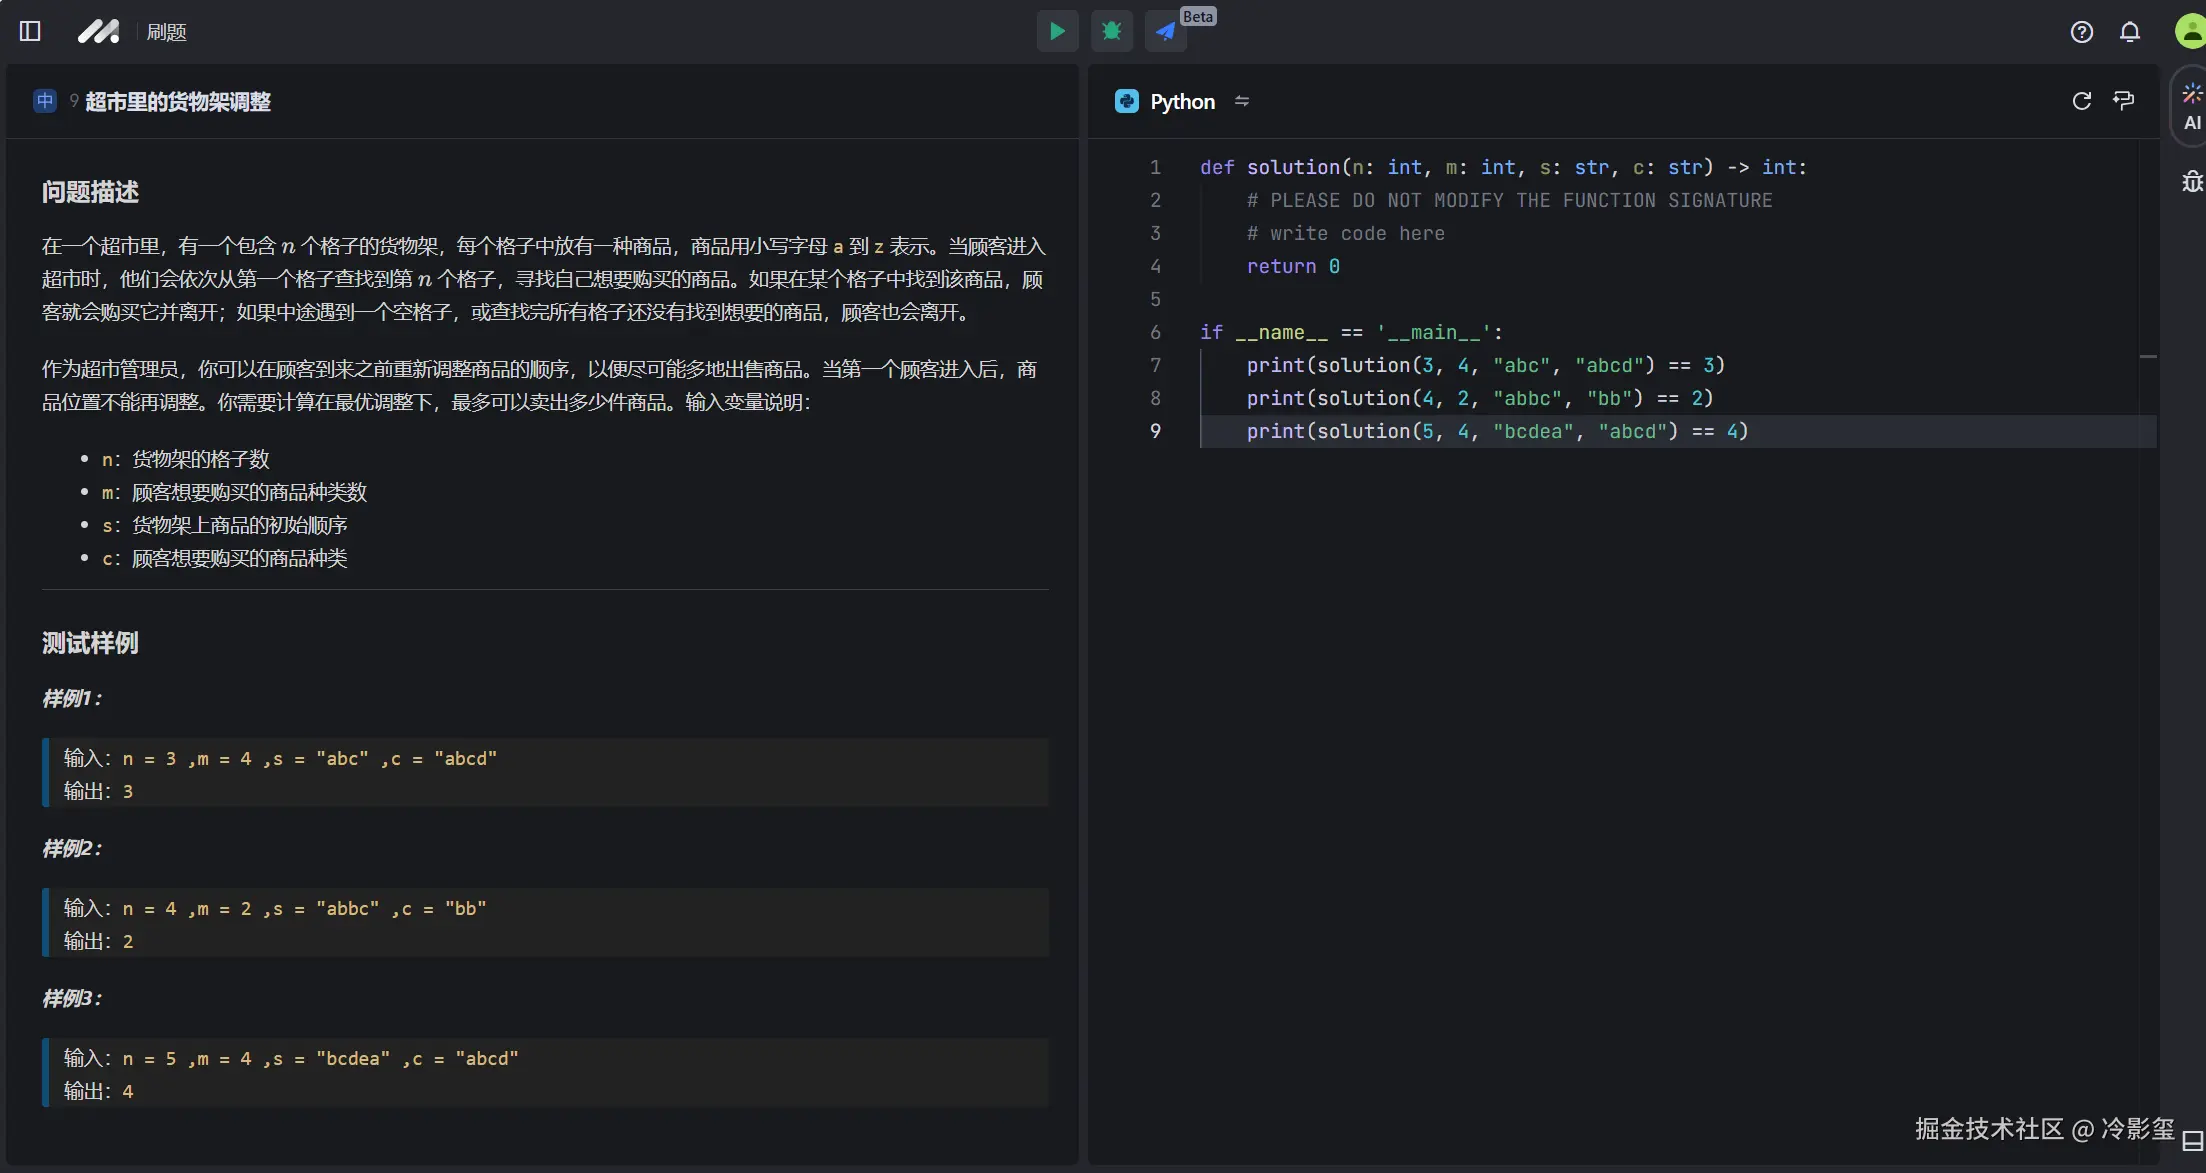Run the code with green play button
This screenshot has height=1173, width=2206.
pos(1057,32)
